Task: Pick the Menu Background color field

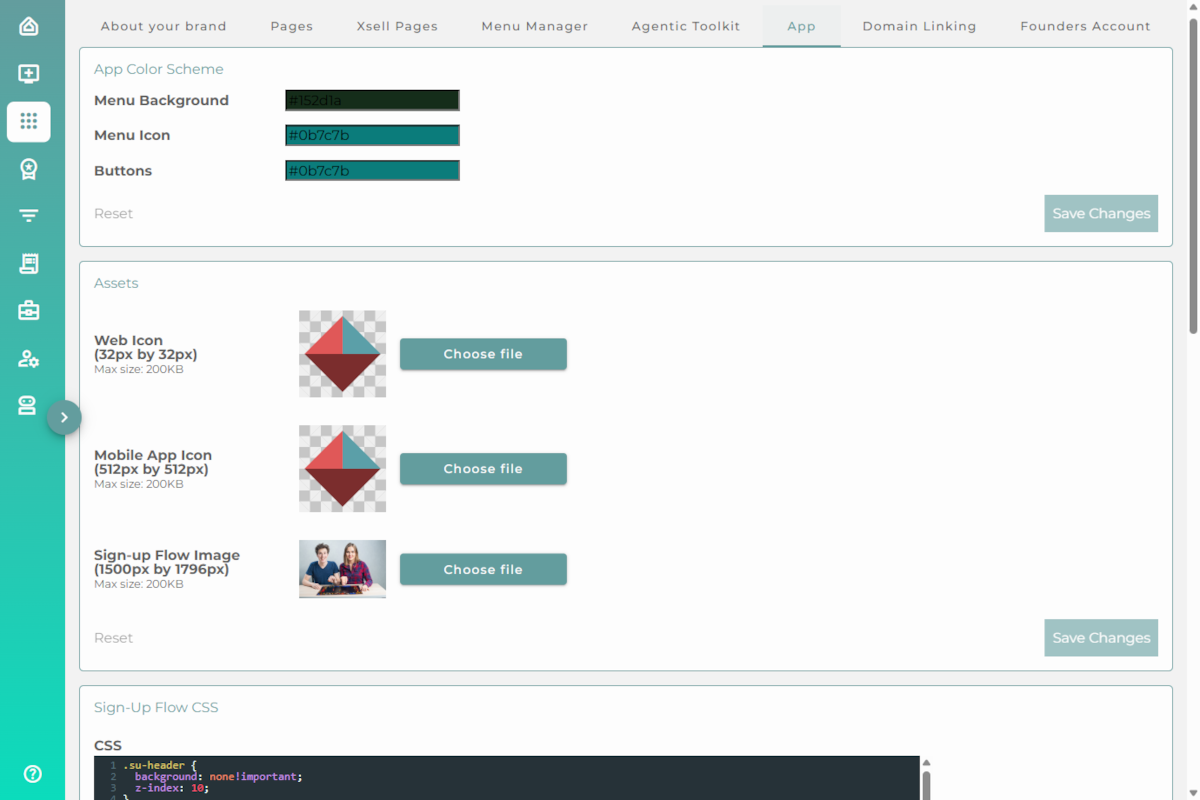Action: click(x=372, y=100)
